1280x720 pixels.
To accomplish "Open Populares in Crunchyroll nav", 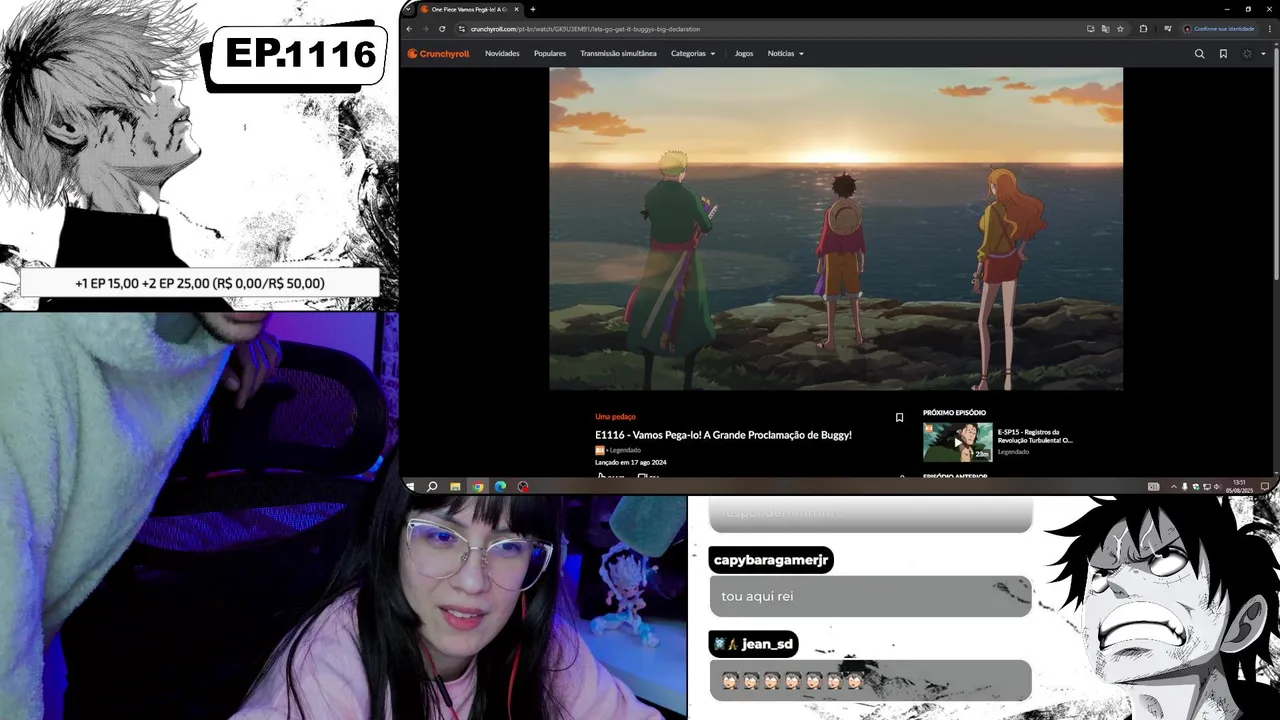I will [x=550, y=54].
